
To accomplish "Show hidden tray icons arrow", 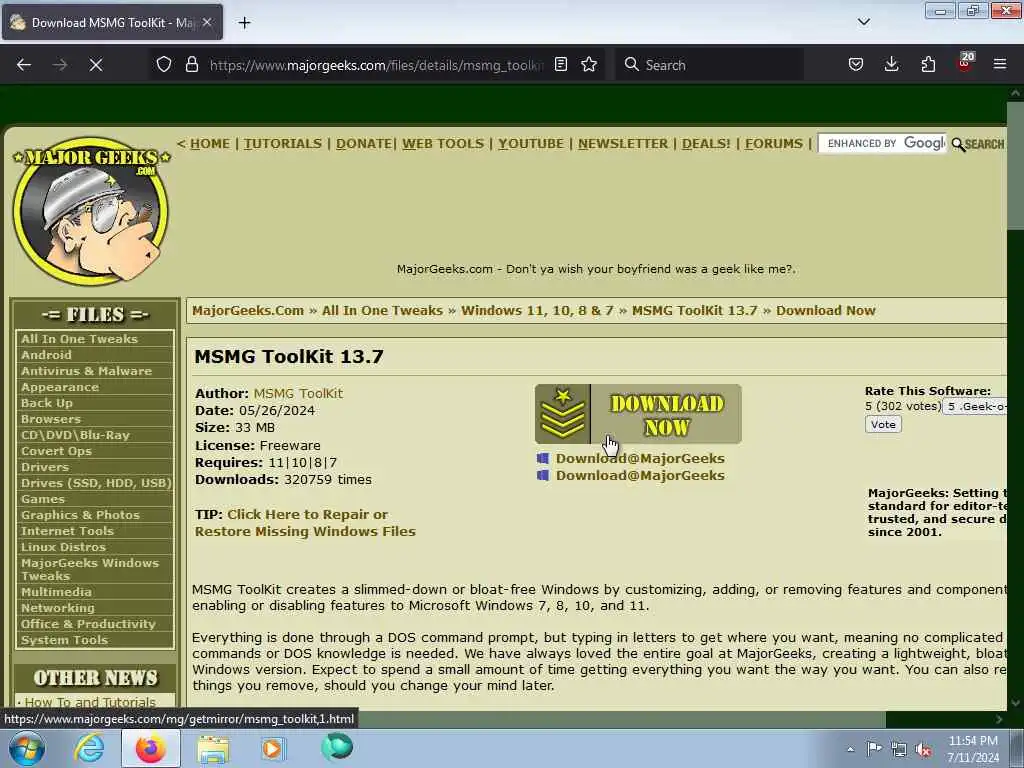I will point(850,750).
